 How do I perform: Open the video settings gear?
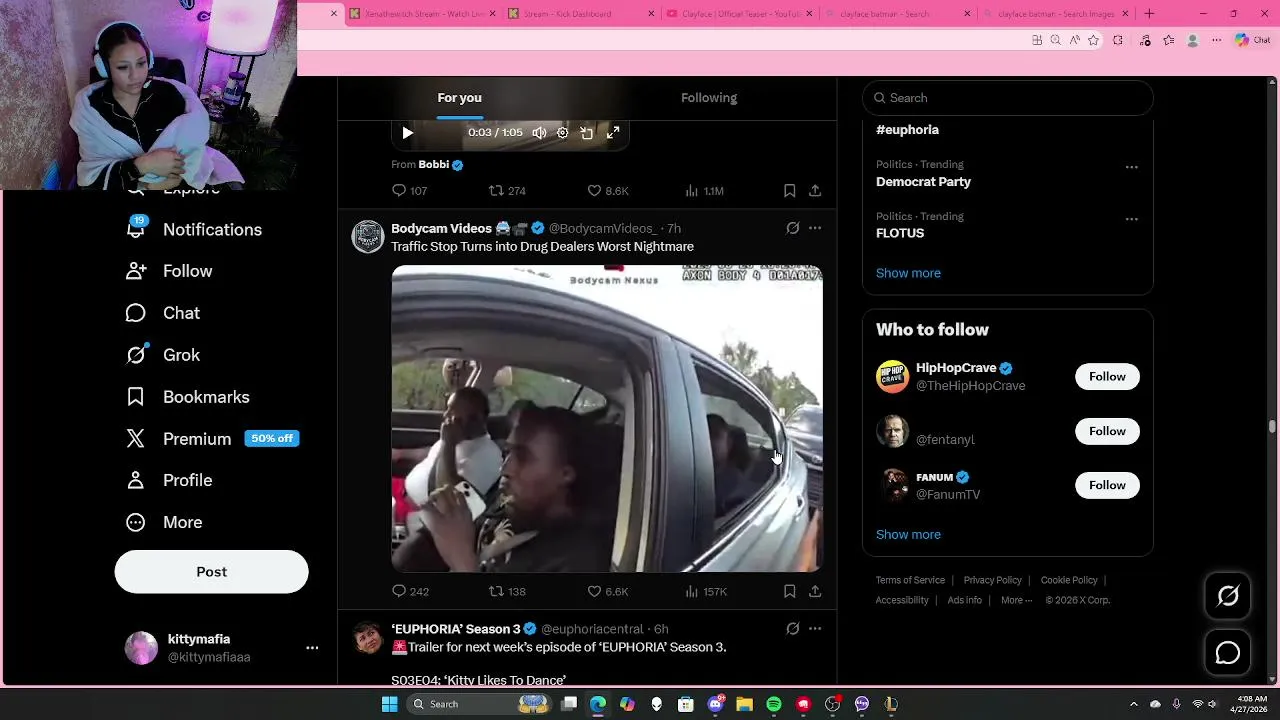[x=562, y=132]
